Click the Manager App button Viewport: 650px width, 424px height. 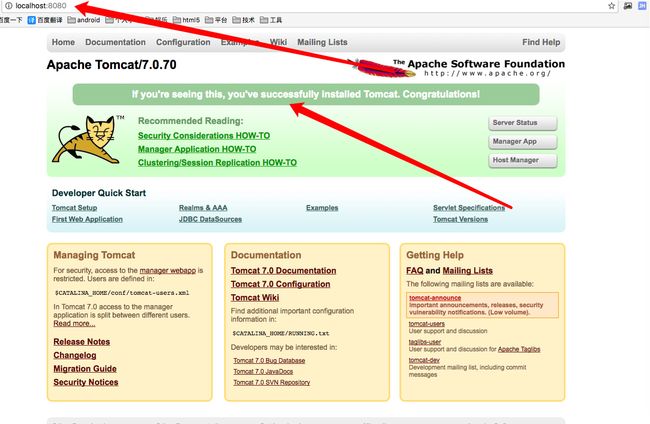click(x=523, y=142)
